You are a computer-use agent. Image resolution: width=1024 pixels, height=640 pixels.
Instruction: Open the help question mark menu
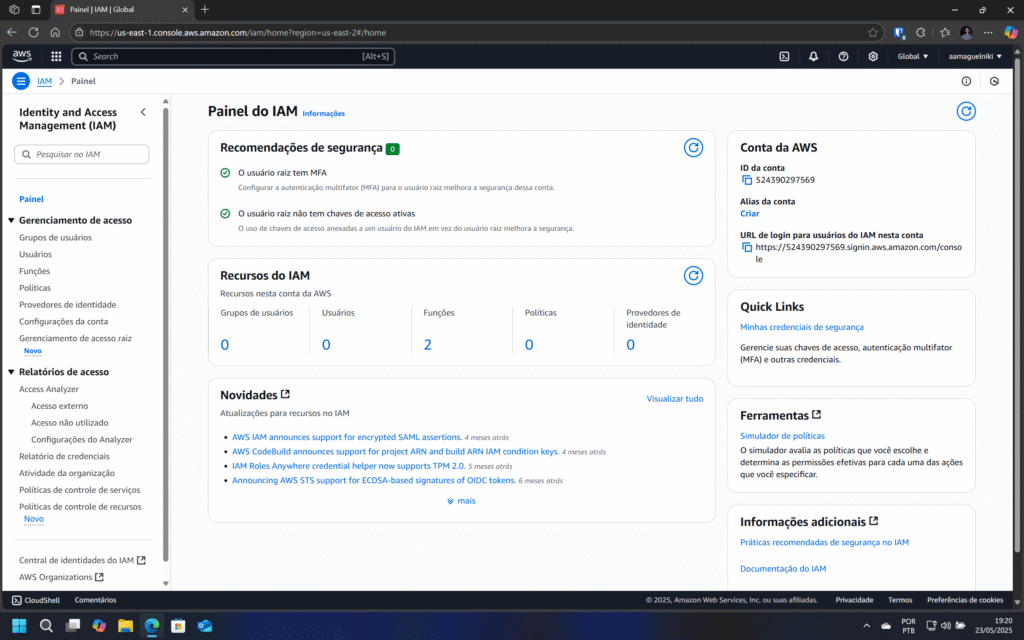tap(843, 57)
